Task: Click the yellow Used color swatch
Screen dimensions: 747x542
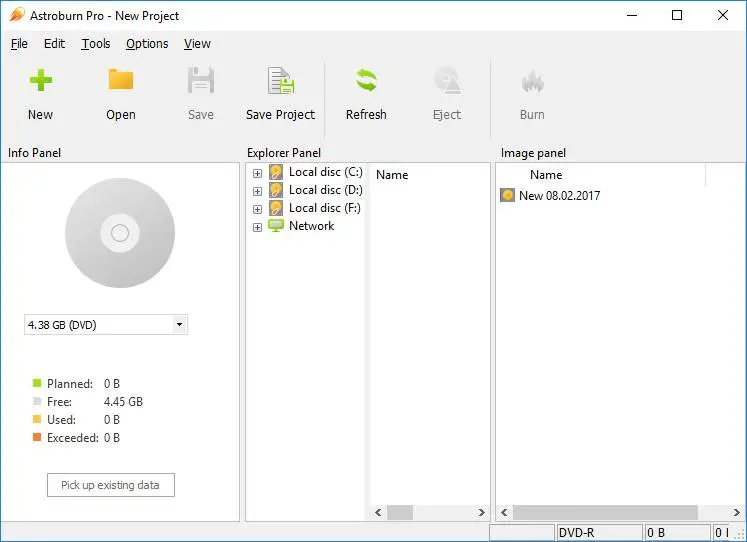Action: pos(37,419)
